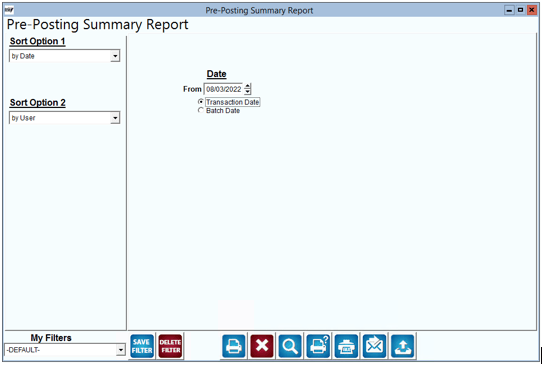Select the Batch Date radio button
Screen dimensions: 544x365
click(x=201, y=110)
